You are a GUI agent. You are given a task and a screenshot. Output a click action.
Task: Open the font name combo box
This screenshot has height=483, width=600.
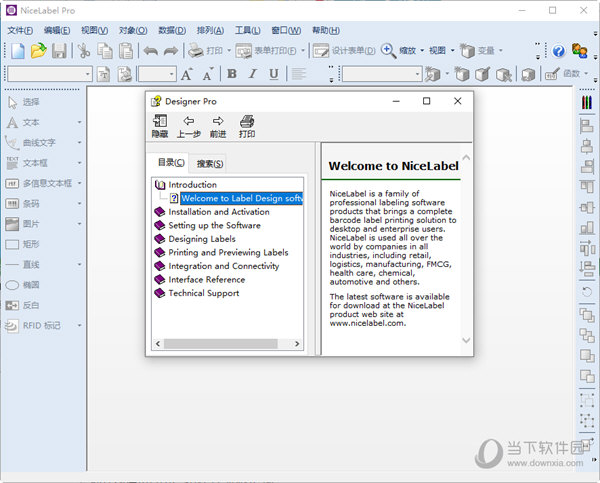pos(50,74)
